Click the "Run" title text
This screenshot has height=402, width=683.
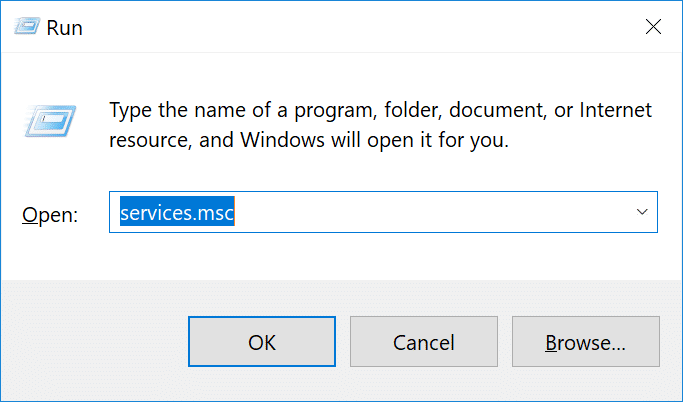(x=65, y=28)
